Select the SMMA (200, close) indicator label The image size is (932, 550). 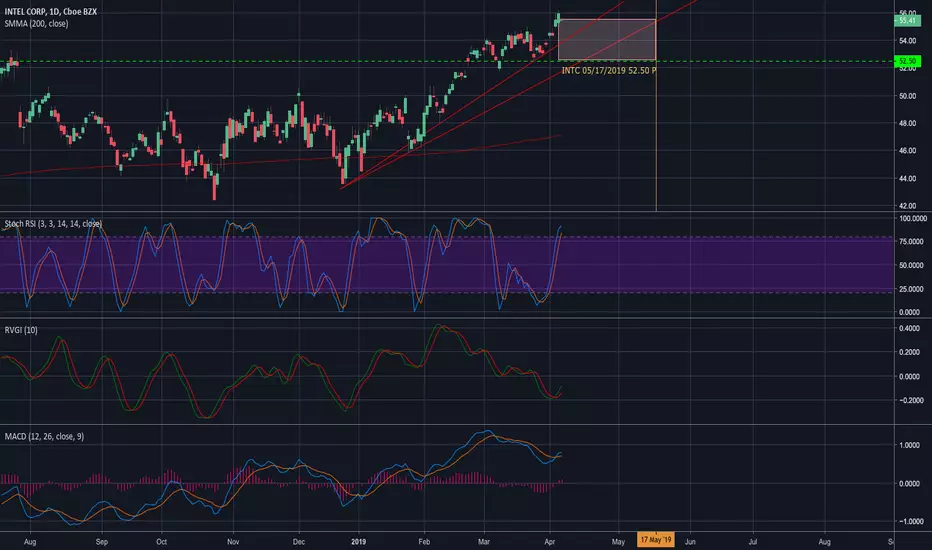point(36,24)
